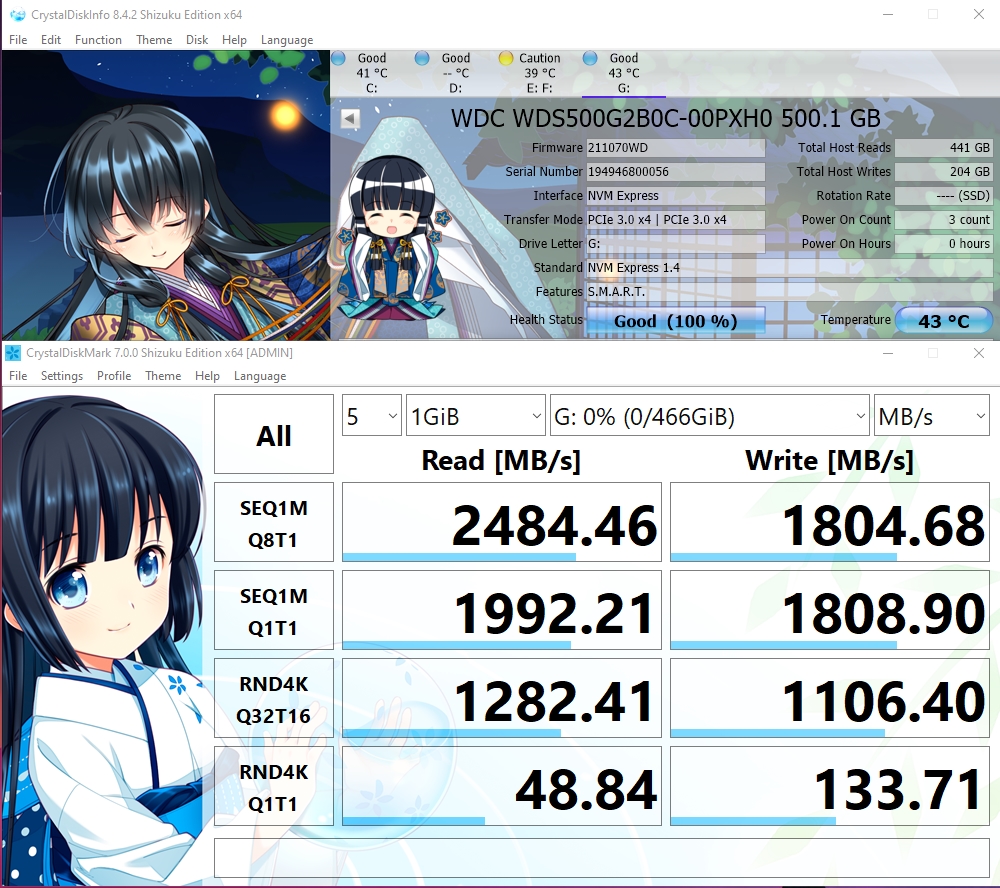Image resolution: width=1000 pixels, height=888 pixels.
Task: Open the unit dropdown showing MB/s
Action: click(932, 415)
